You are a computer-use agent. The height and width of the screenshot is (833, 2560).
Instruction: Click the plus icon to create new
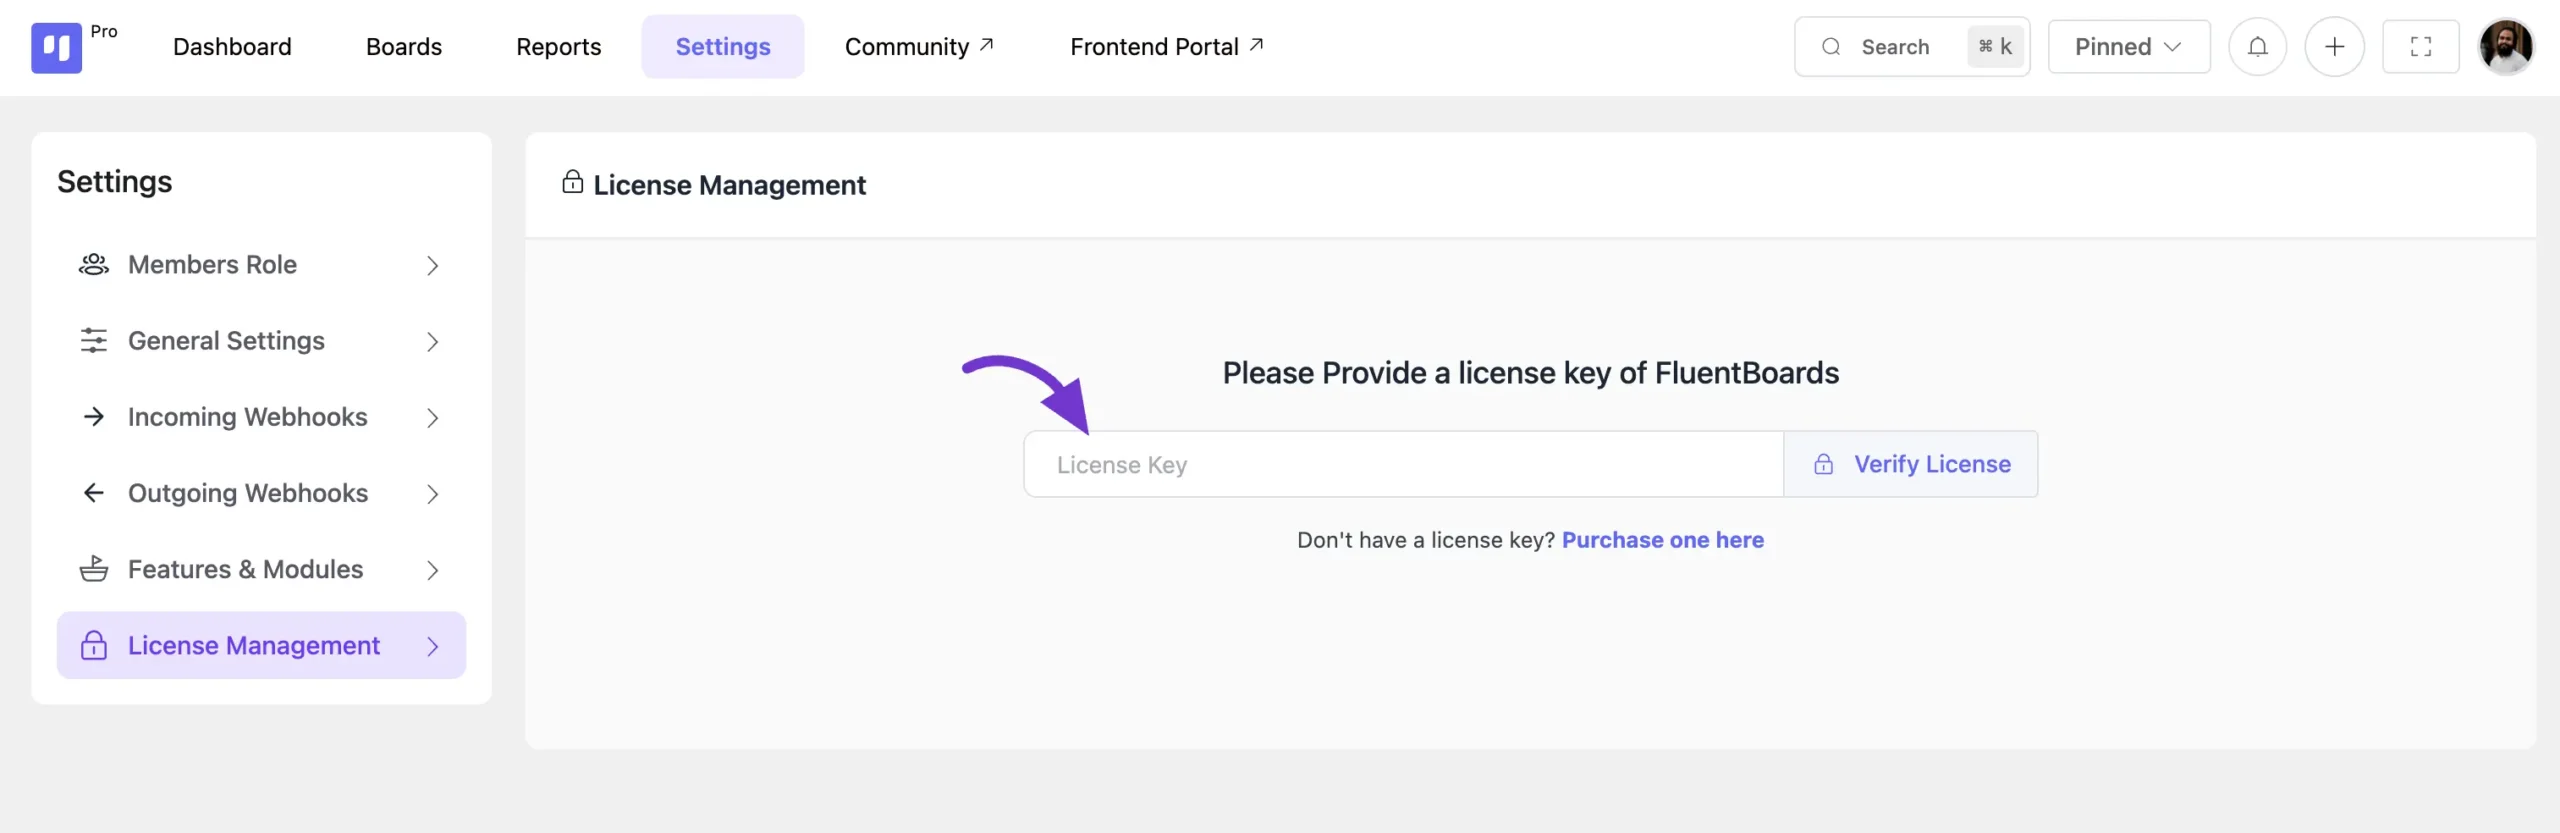(2334, 47)
